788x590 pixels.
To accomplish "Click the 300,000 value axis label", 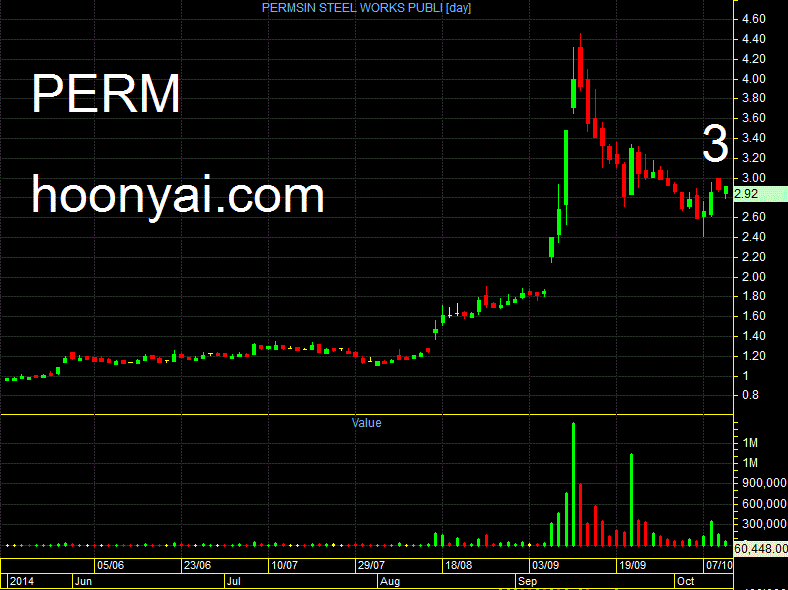I will (764, 524).
